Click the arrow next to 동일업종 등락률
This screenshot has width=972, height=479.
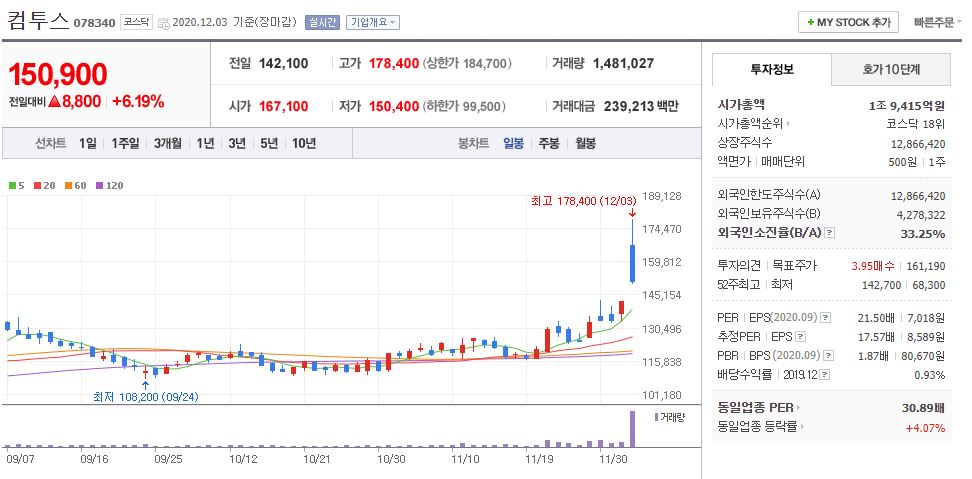[x=802, y=427]
